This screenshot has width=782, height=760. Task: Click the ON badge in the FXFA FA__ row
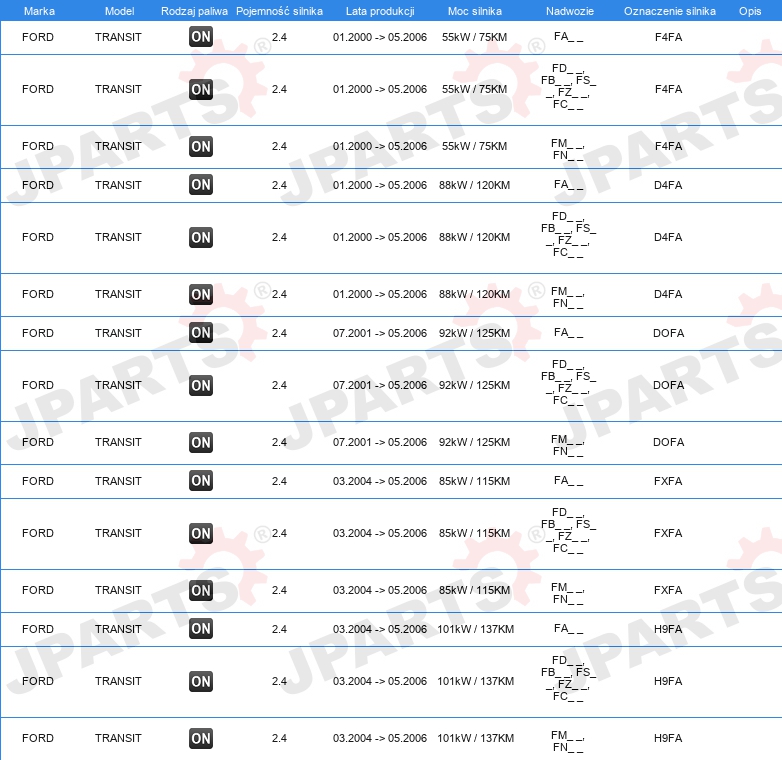point(201,481)
